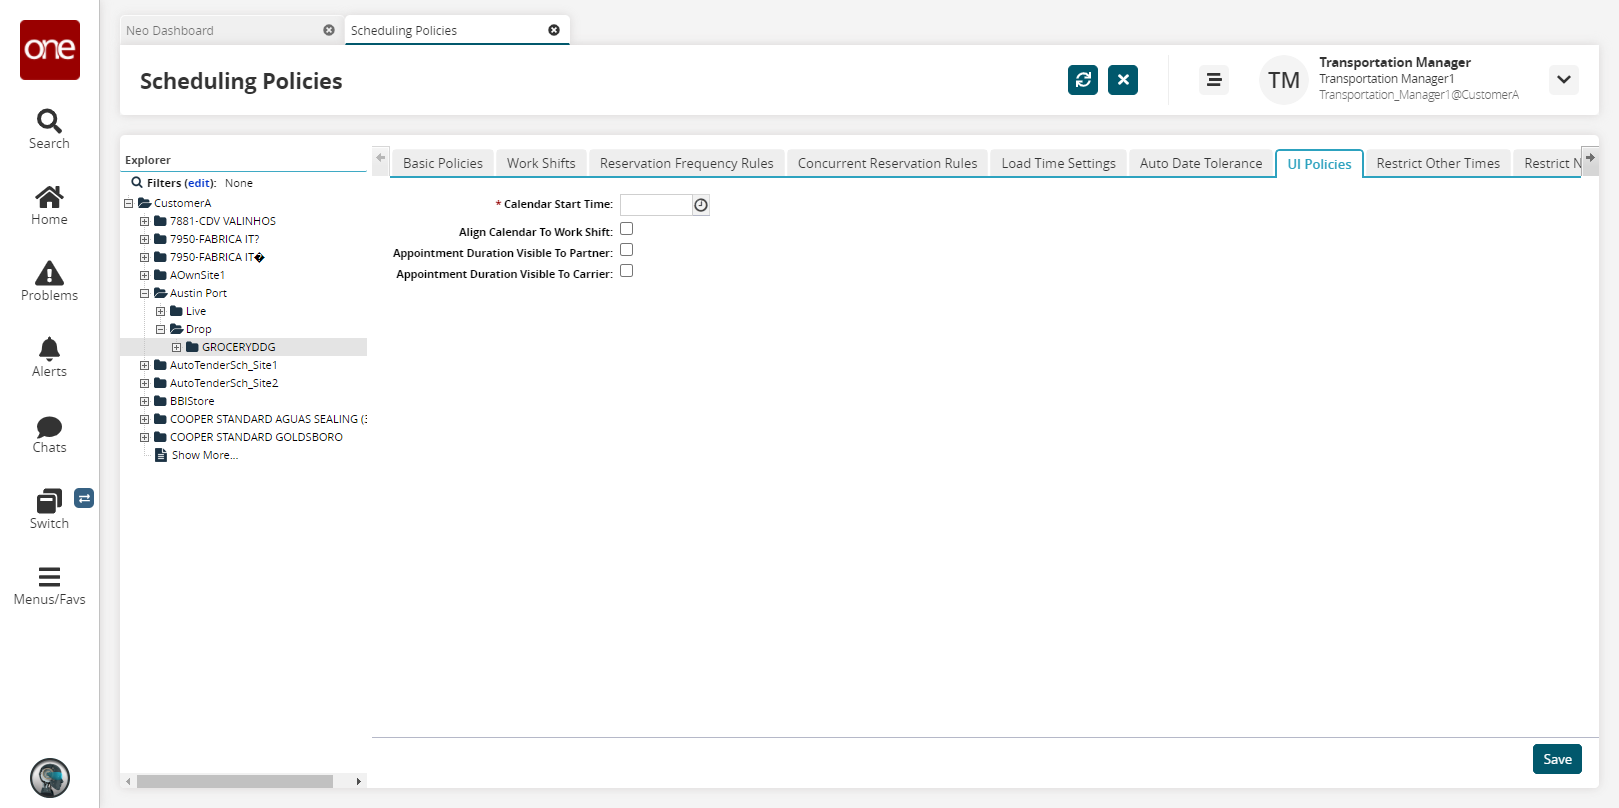Open the Problems warning icon
1619x808 pixels.
coord(49,273)
